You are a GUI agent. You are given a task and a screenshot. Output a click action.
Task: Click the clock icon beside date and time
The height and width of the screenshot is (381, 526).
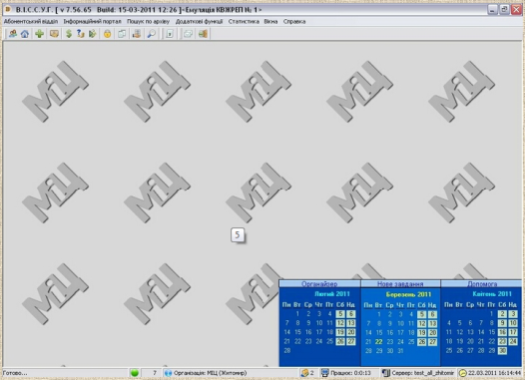(463, 373)
